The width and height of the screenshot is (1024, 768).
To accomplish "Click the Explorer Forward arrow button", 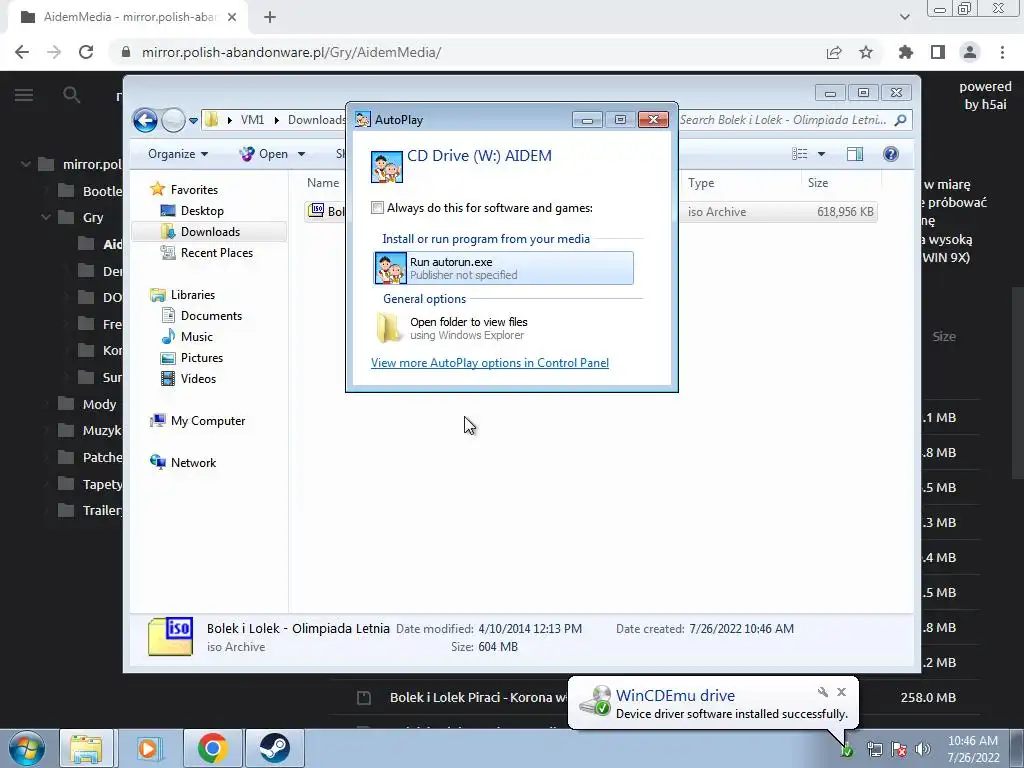I will coord(173,120).
